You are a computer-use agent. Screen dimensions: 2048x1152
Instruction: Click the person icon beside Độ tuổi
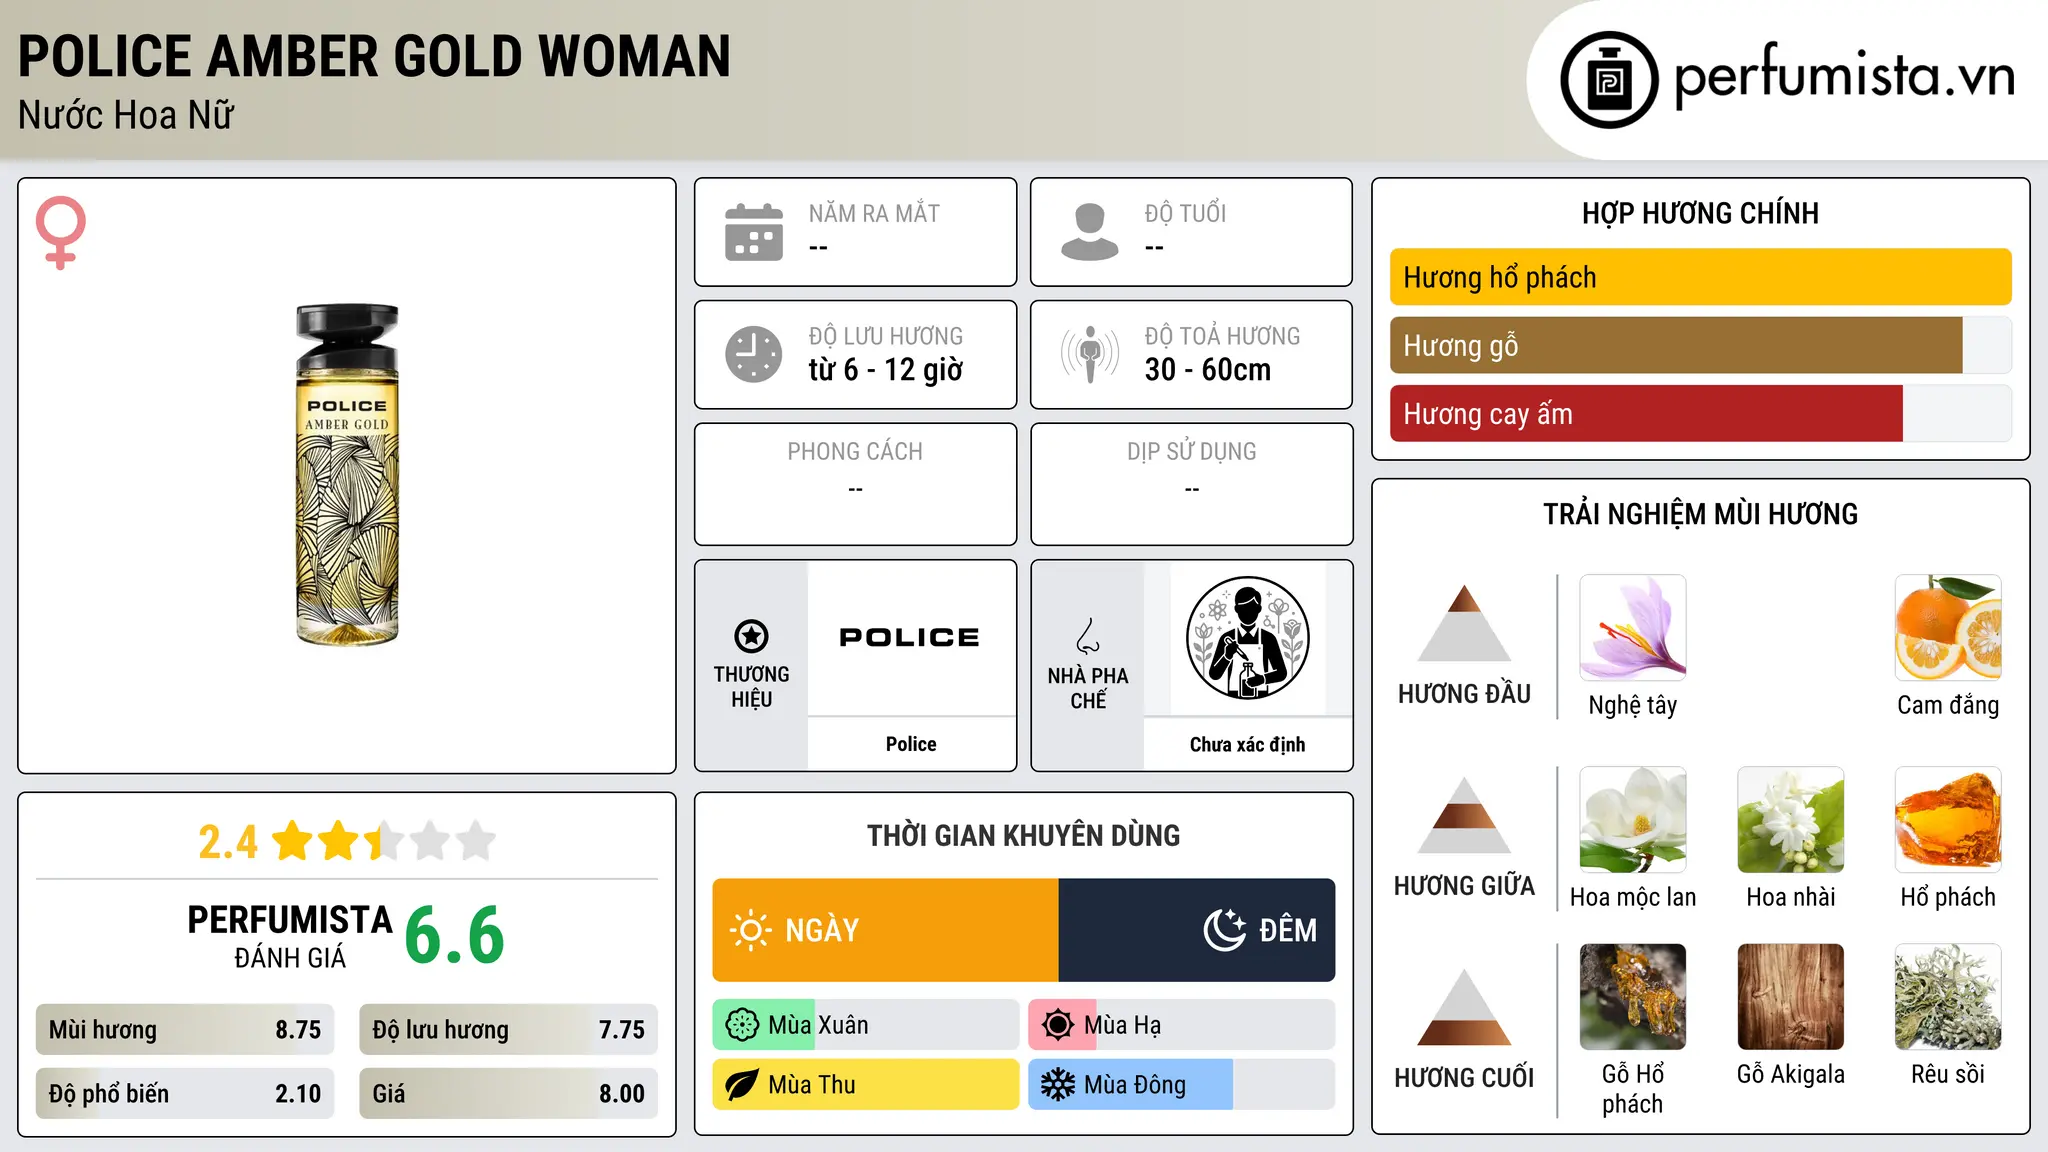1090,232
